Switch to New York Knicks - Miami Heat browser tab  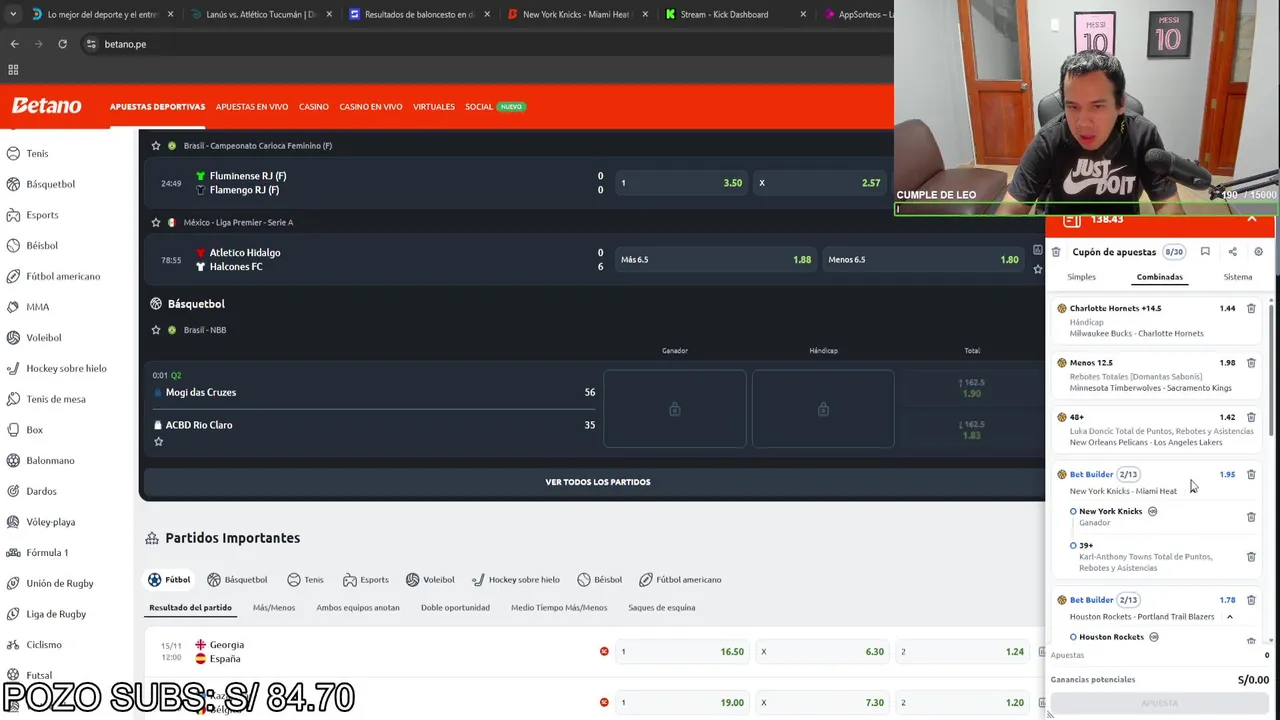[575, 14]
